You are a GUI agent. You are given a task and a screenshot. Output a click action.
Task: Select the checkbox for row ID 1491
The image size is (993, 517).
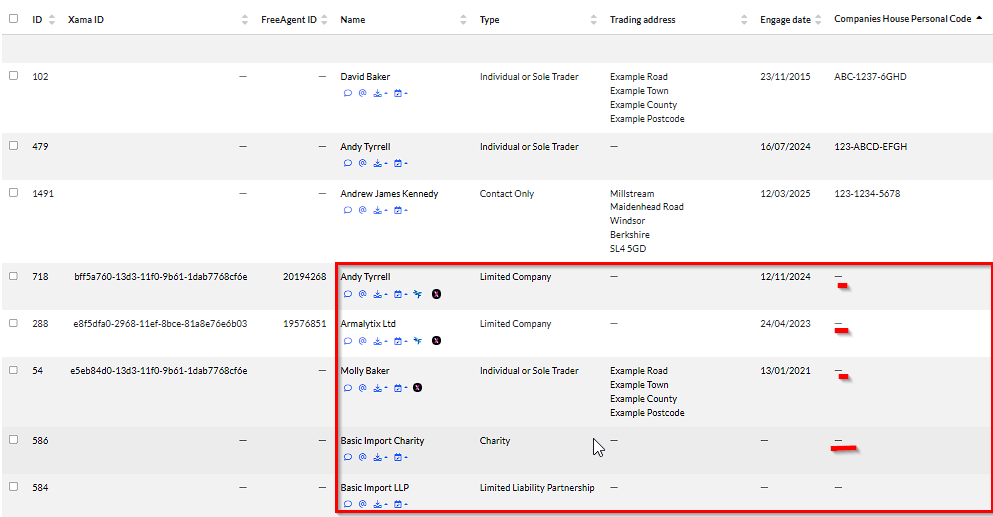[x=14, y=193]
